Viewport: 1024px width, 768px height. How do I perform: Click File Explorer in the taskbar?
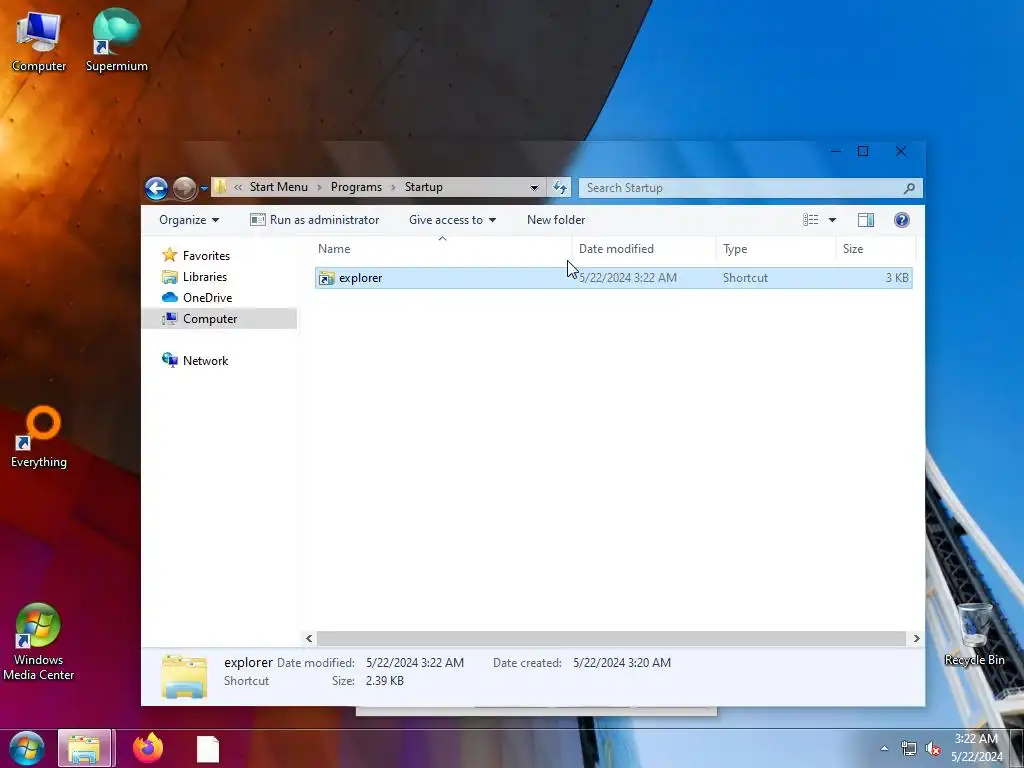(85, 748)
